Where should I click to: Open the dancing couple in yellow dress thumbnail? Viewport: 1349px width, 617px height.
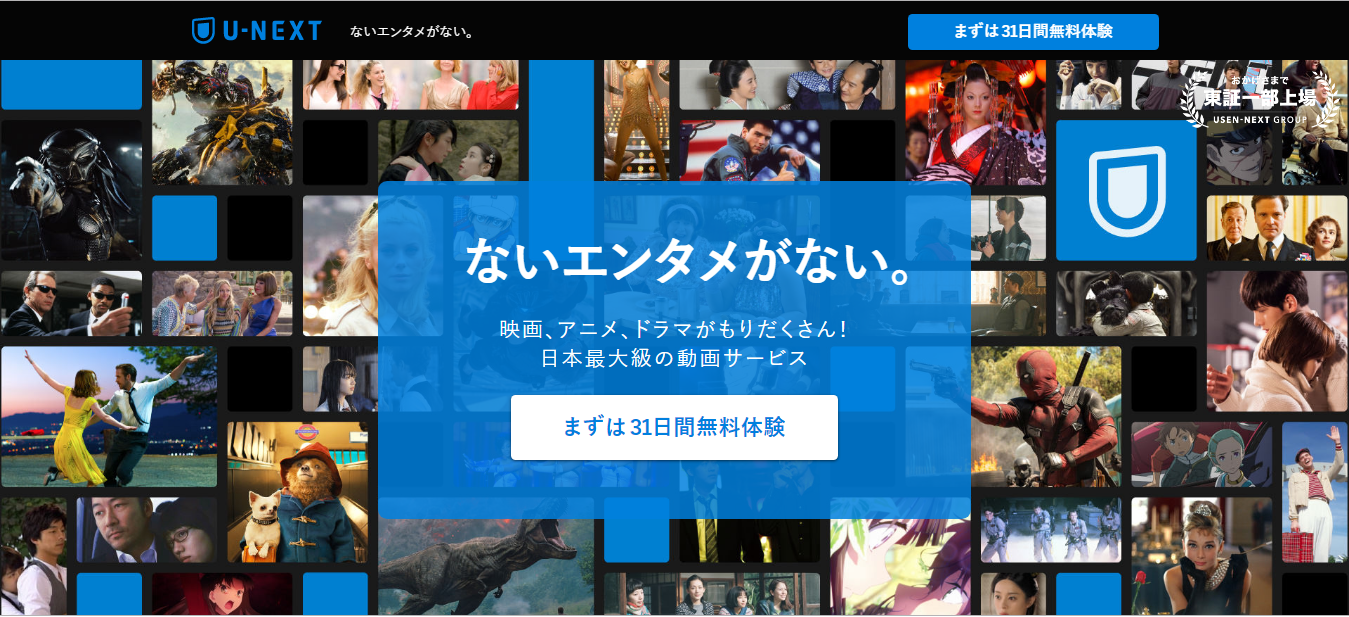tap(109, 417)
